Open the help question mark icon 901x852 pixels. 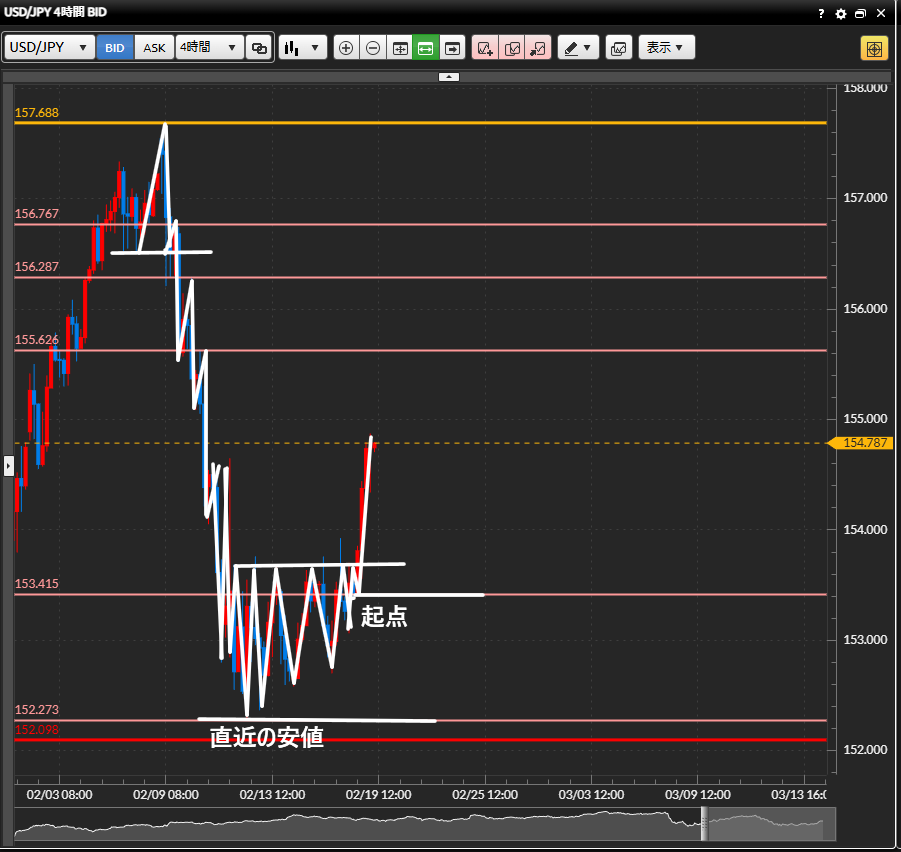(821, 13)
